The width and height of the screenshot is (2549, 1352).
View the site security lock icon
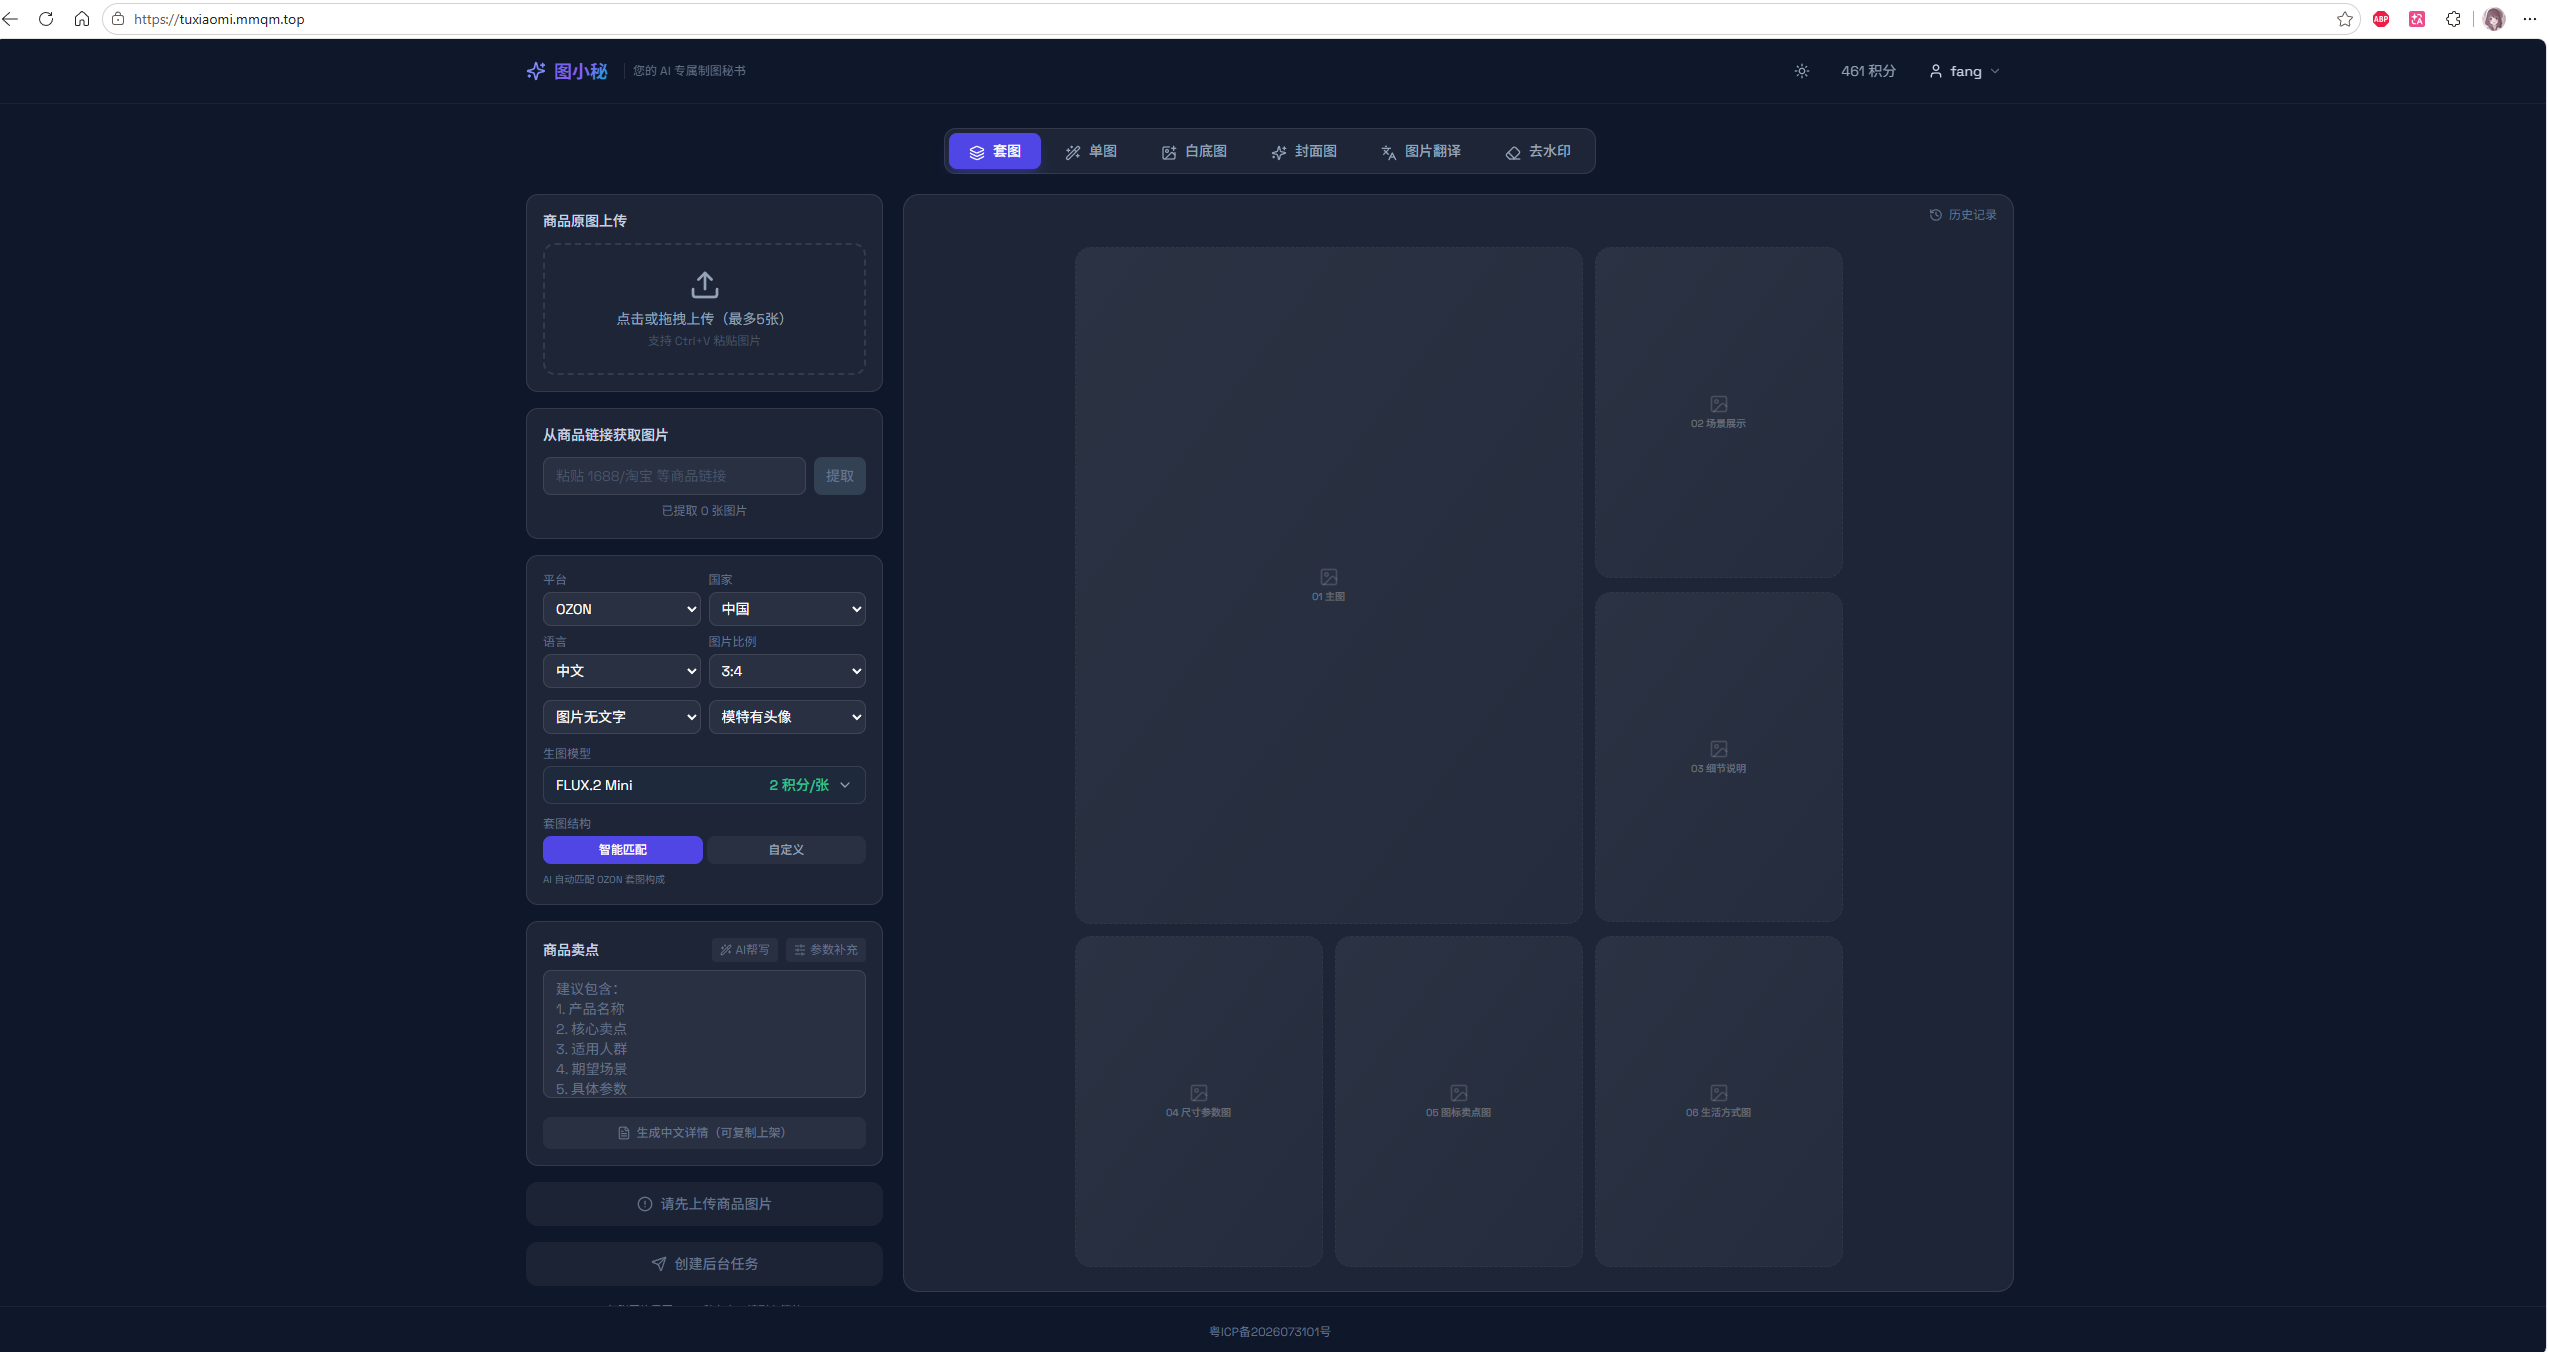pos(118,19)
